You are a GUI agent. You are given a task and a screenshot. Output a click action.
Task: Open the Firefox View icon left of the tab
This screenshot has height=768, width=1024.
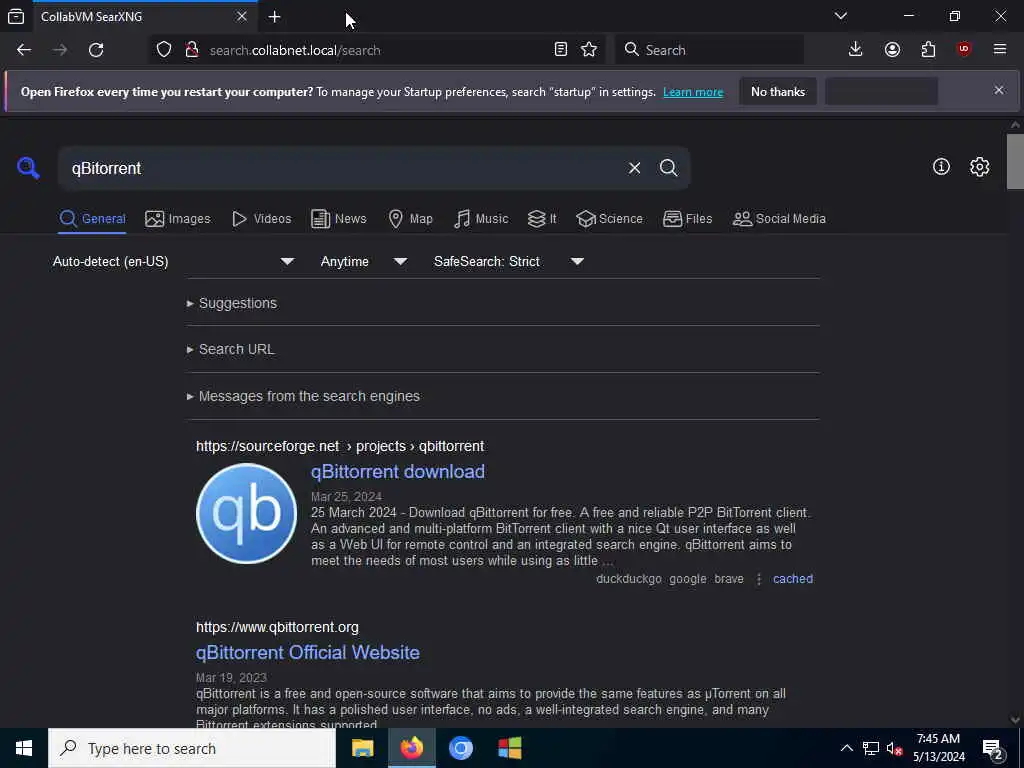(16, 17)
